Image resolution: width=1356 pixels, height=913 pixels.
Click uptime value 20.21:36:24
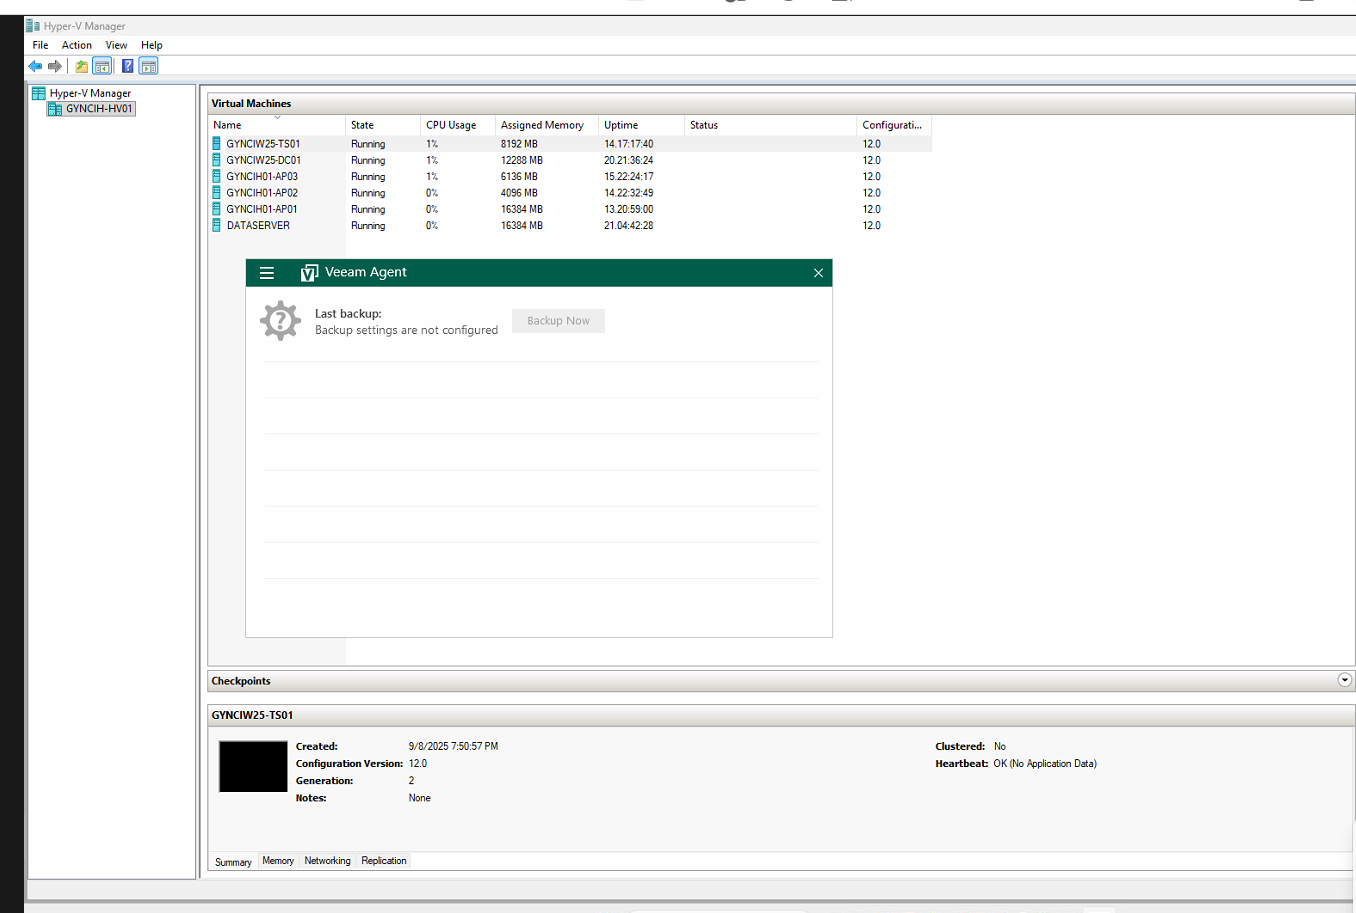628,160
